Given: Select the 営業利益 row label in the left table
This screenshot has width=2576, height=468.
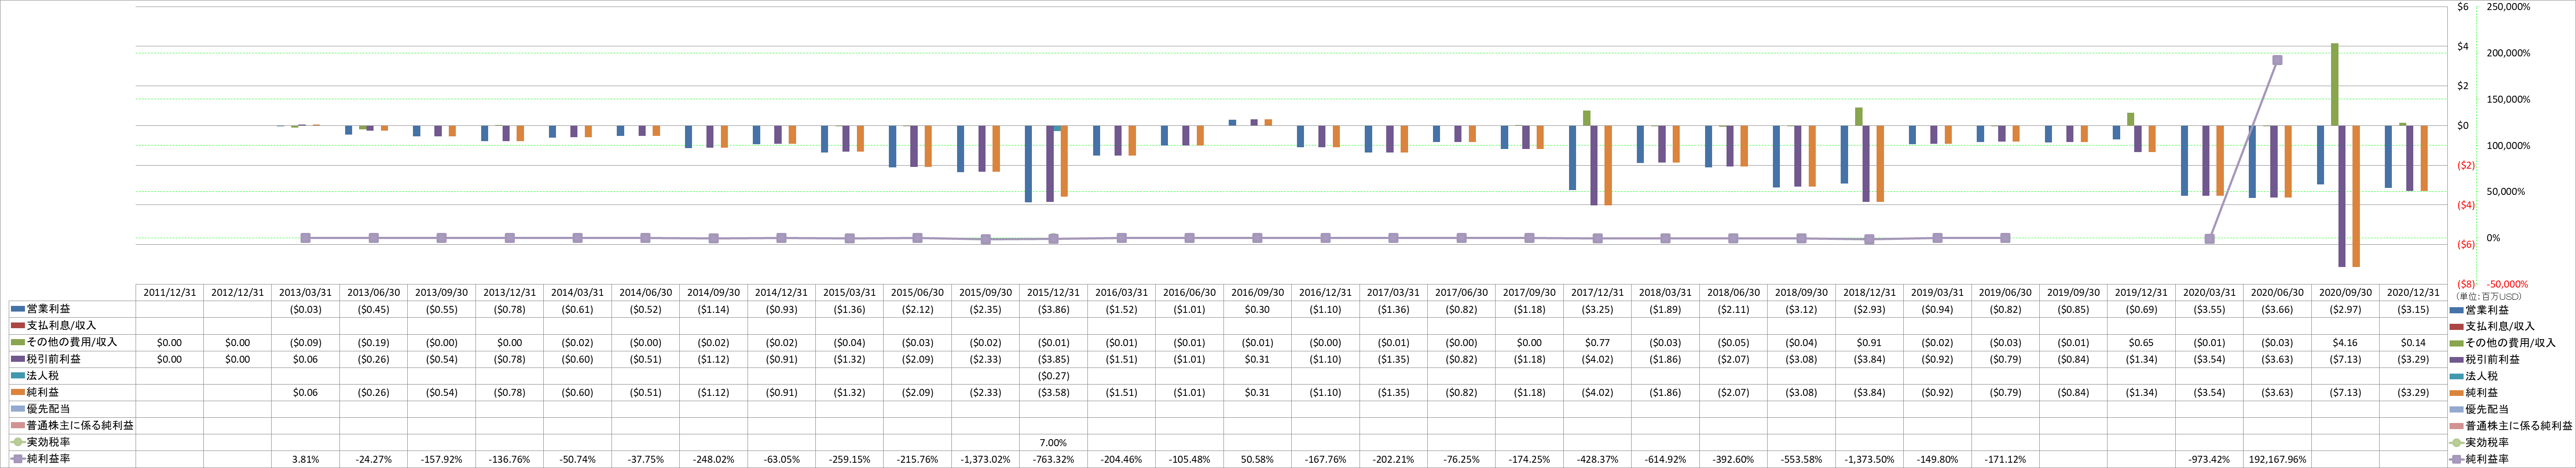Looking at the screenshot, I should [48, 309].
